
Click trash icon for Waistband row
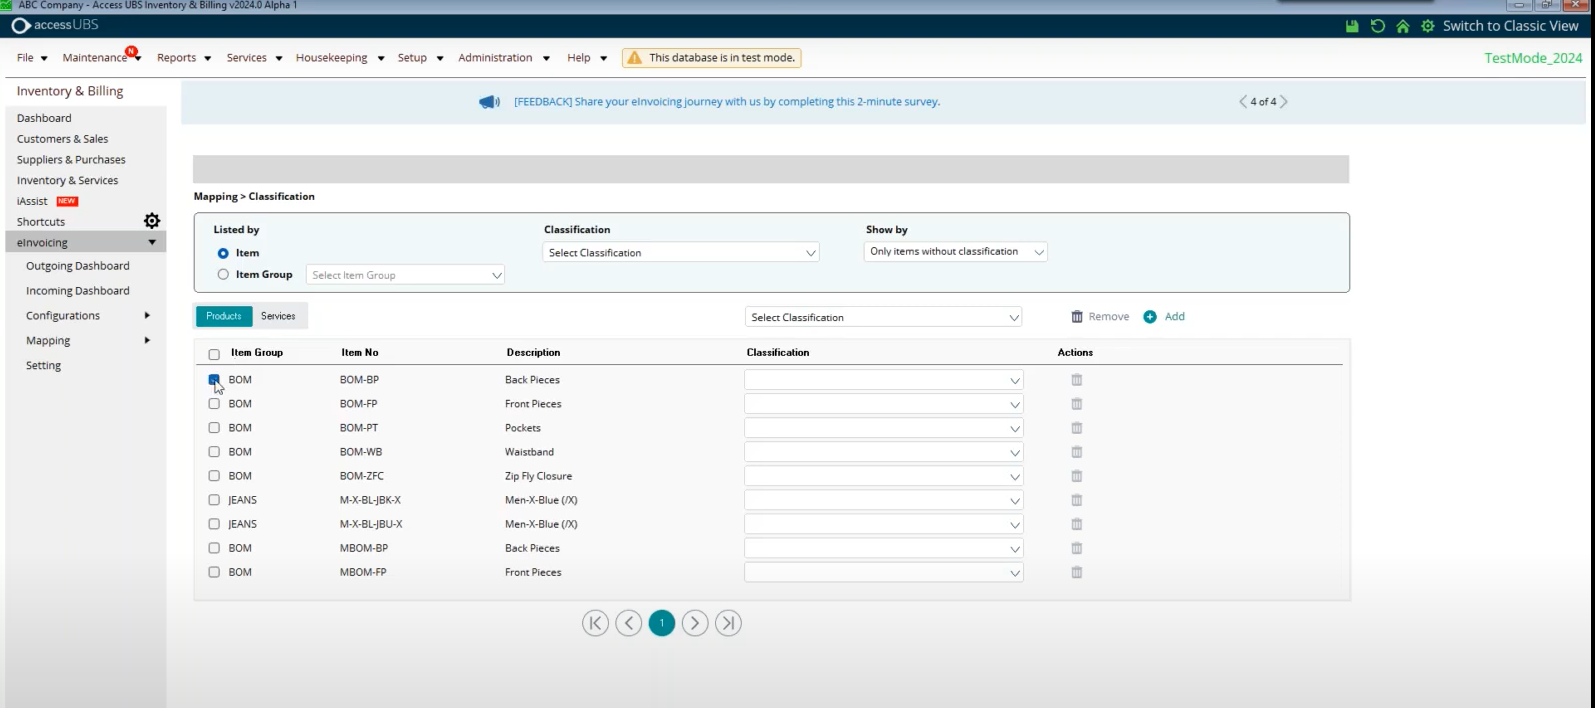click(1077, 452)
